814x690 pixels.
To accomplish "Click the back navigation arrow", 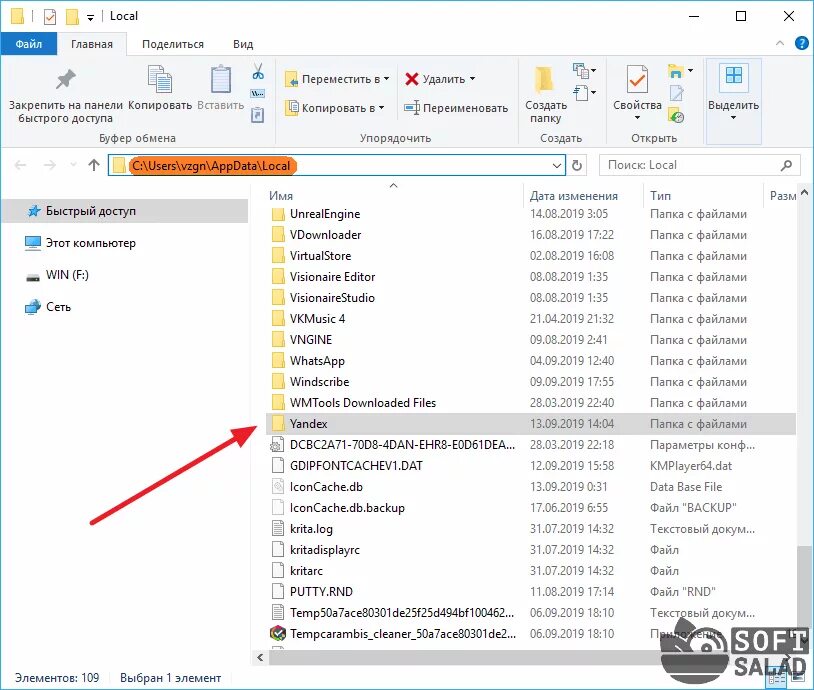I will [20, 165].
